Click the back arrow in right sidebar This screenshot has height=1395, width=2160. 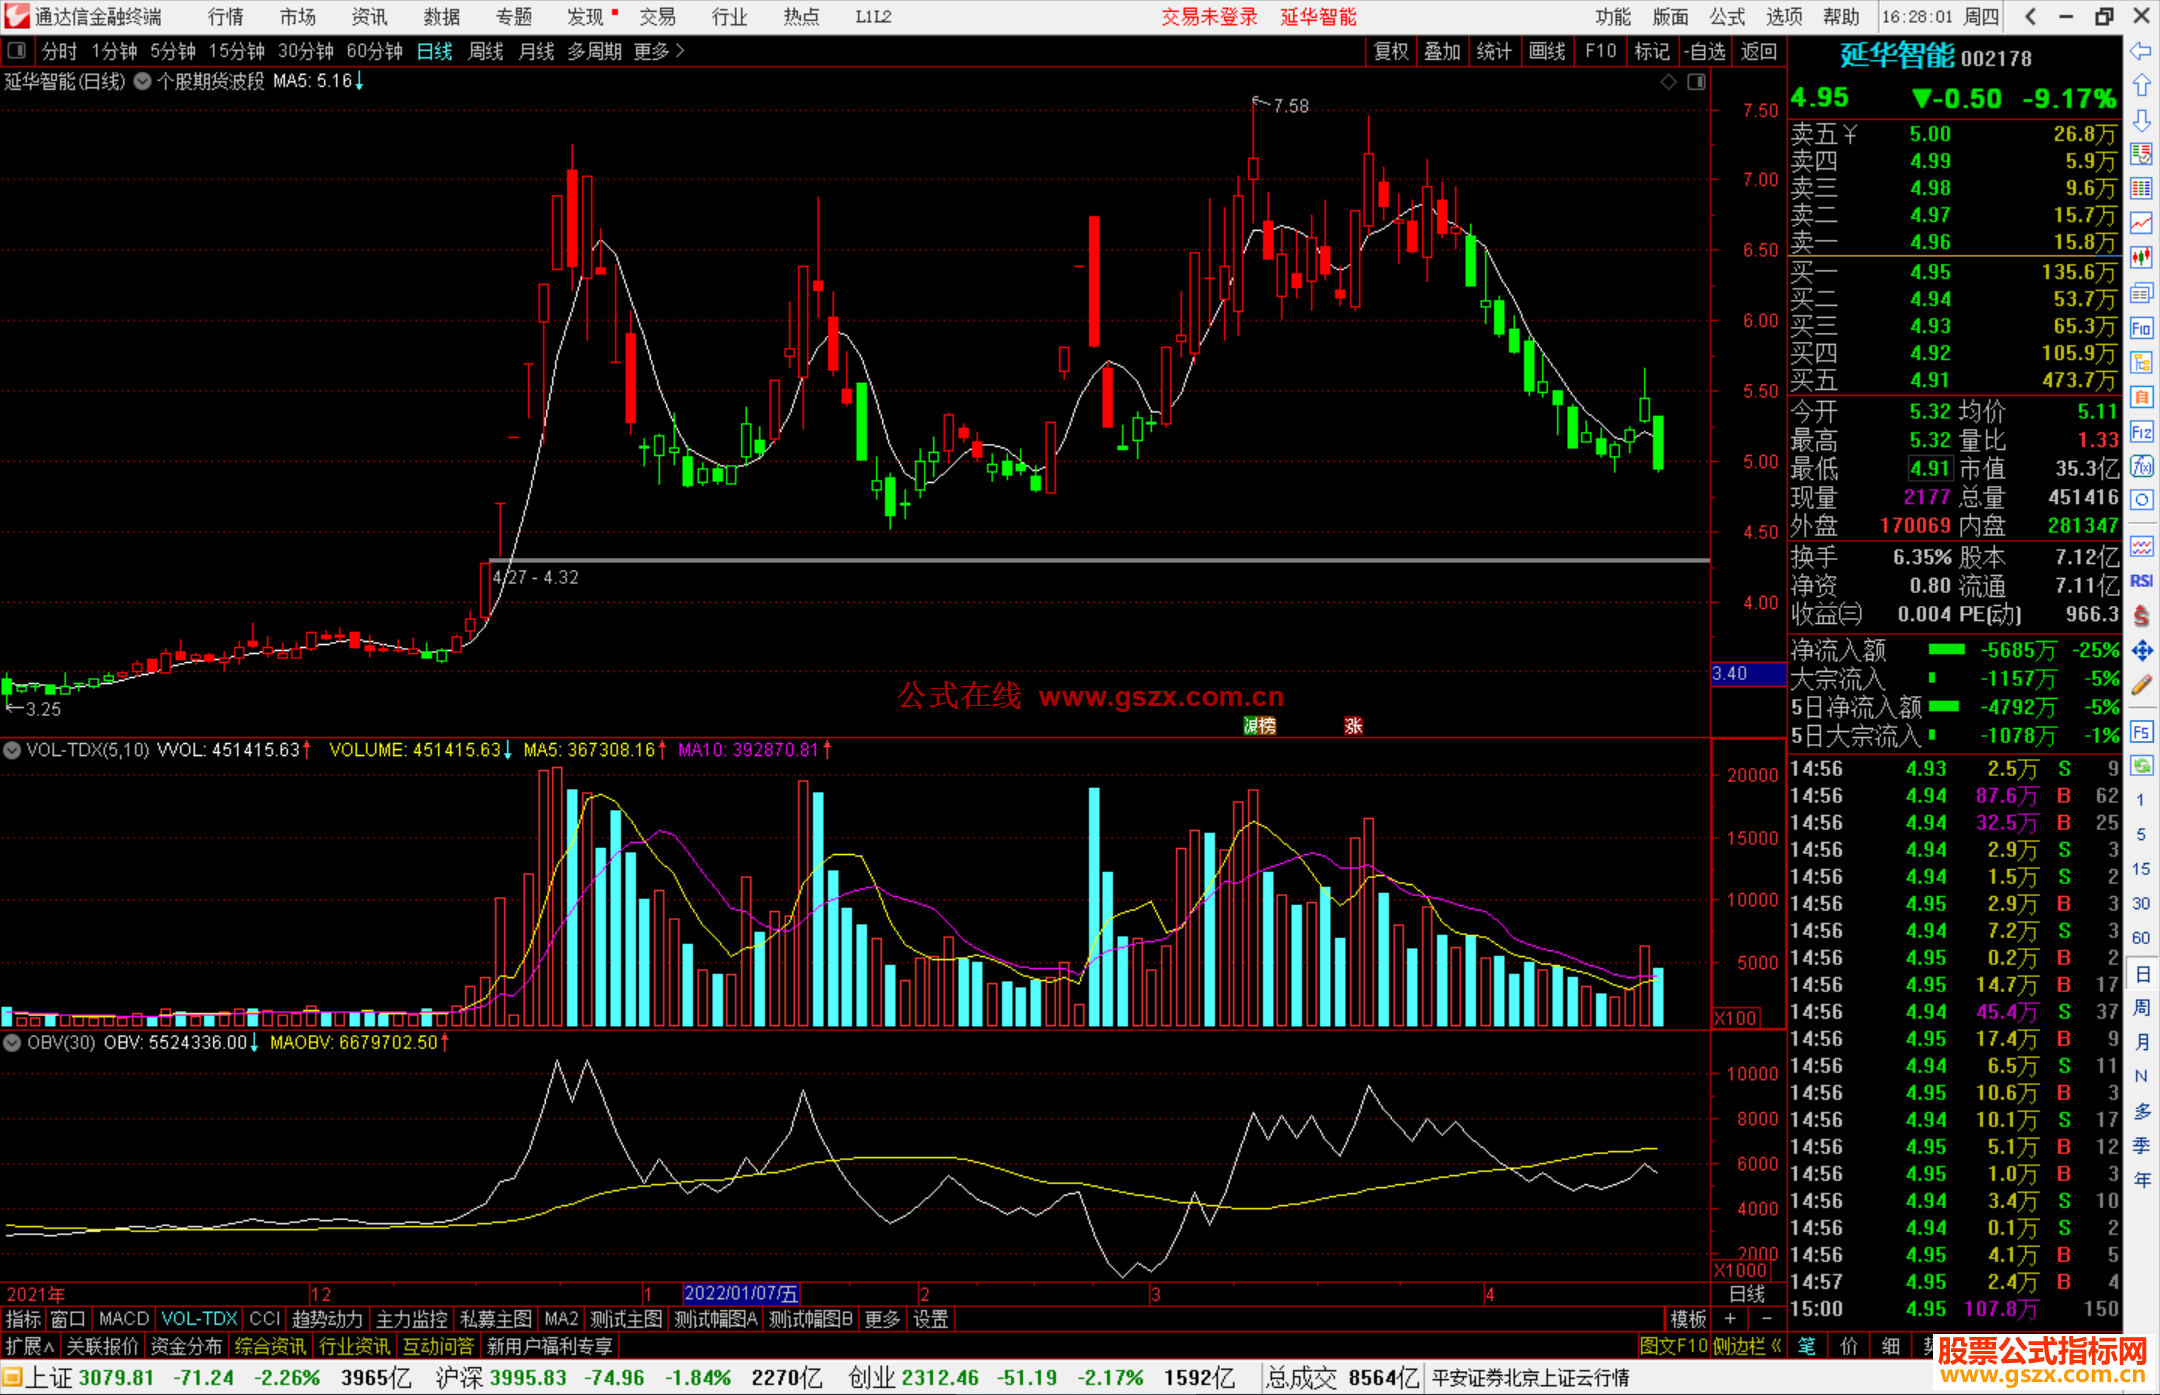[2141, 51]
